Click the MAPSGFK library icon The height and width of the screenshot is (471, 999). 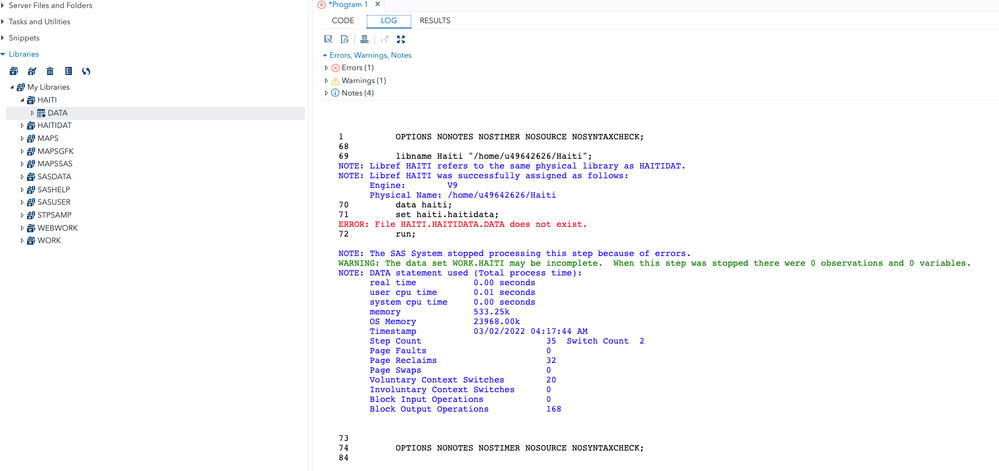coord(31,151)
